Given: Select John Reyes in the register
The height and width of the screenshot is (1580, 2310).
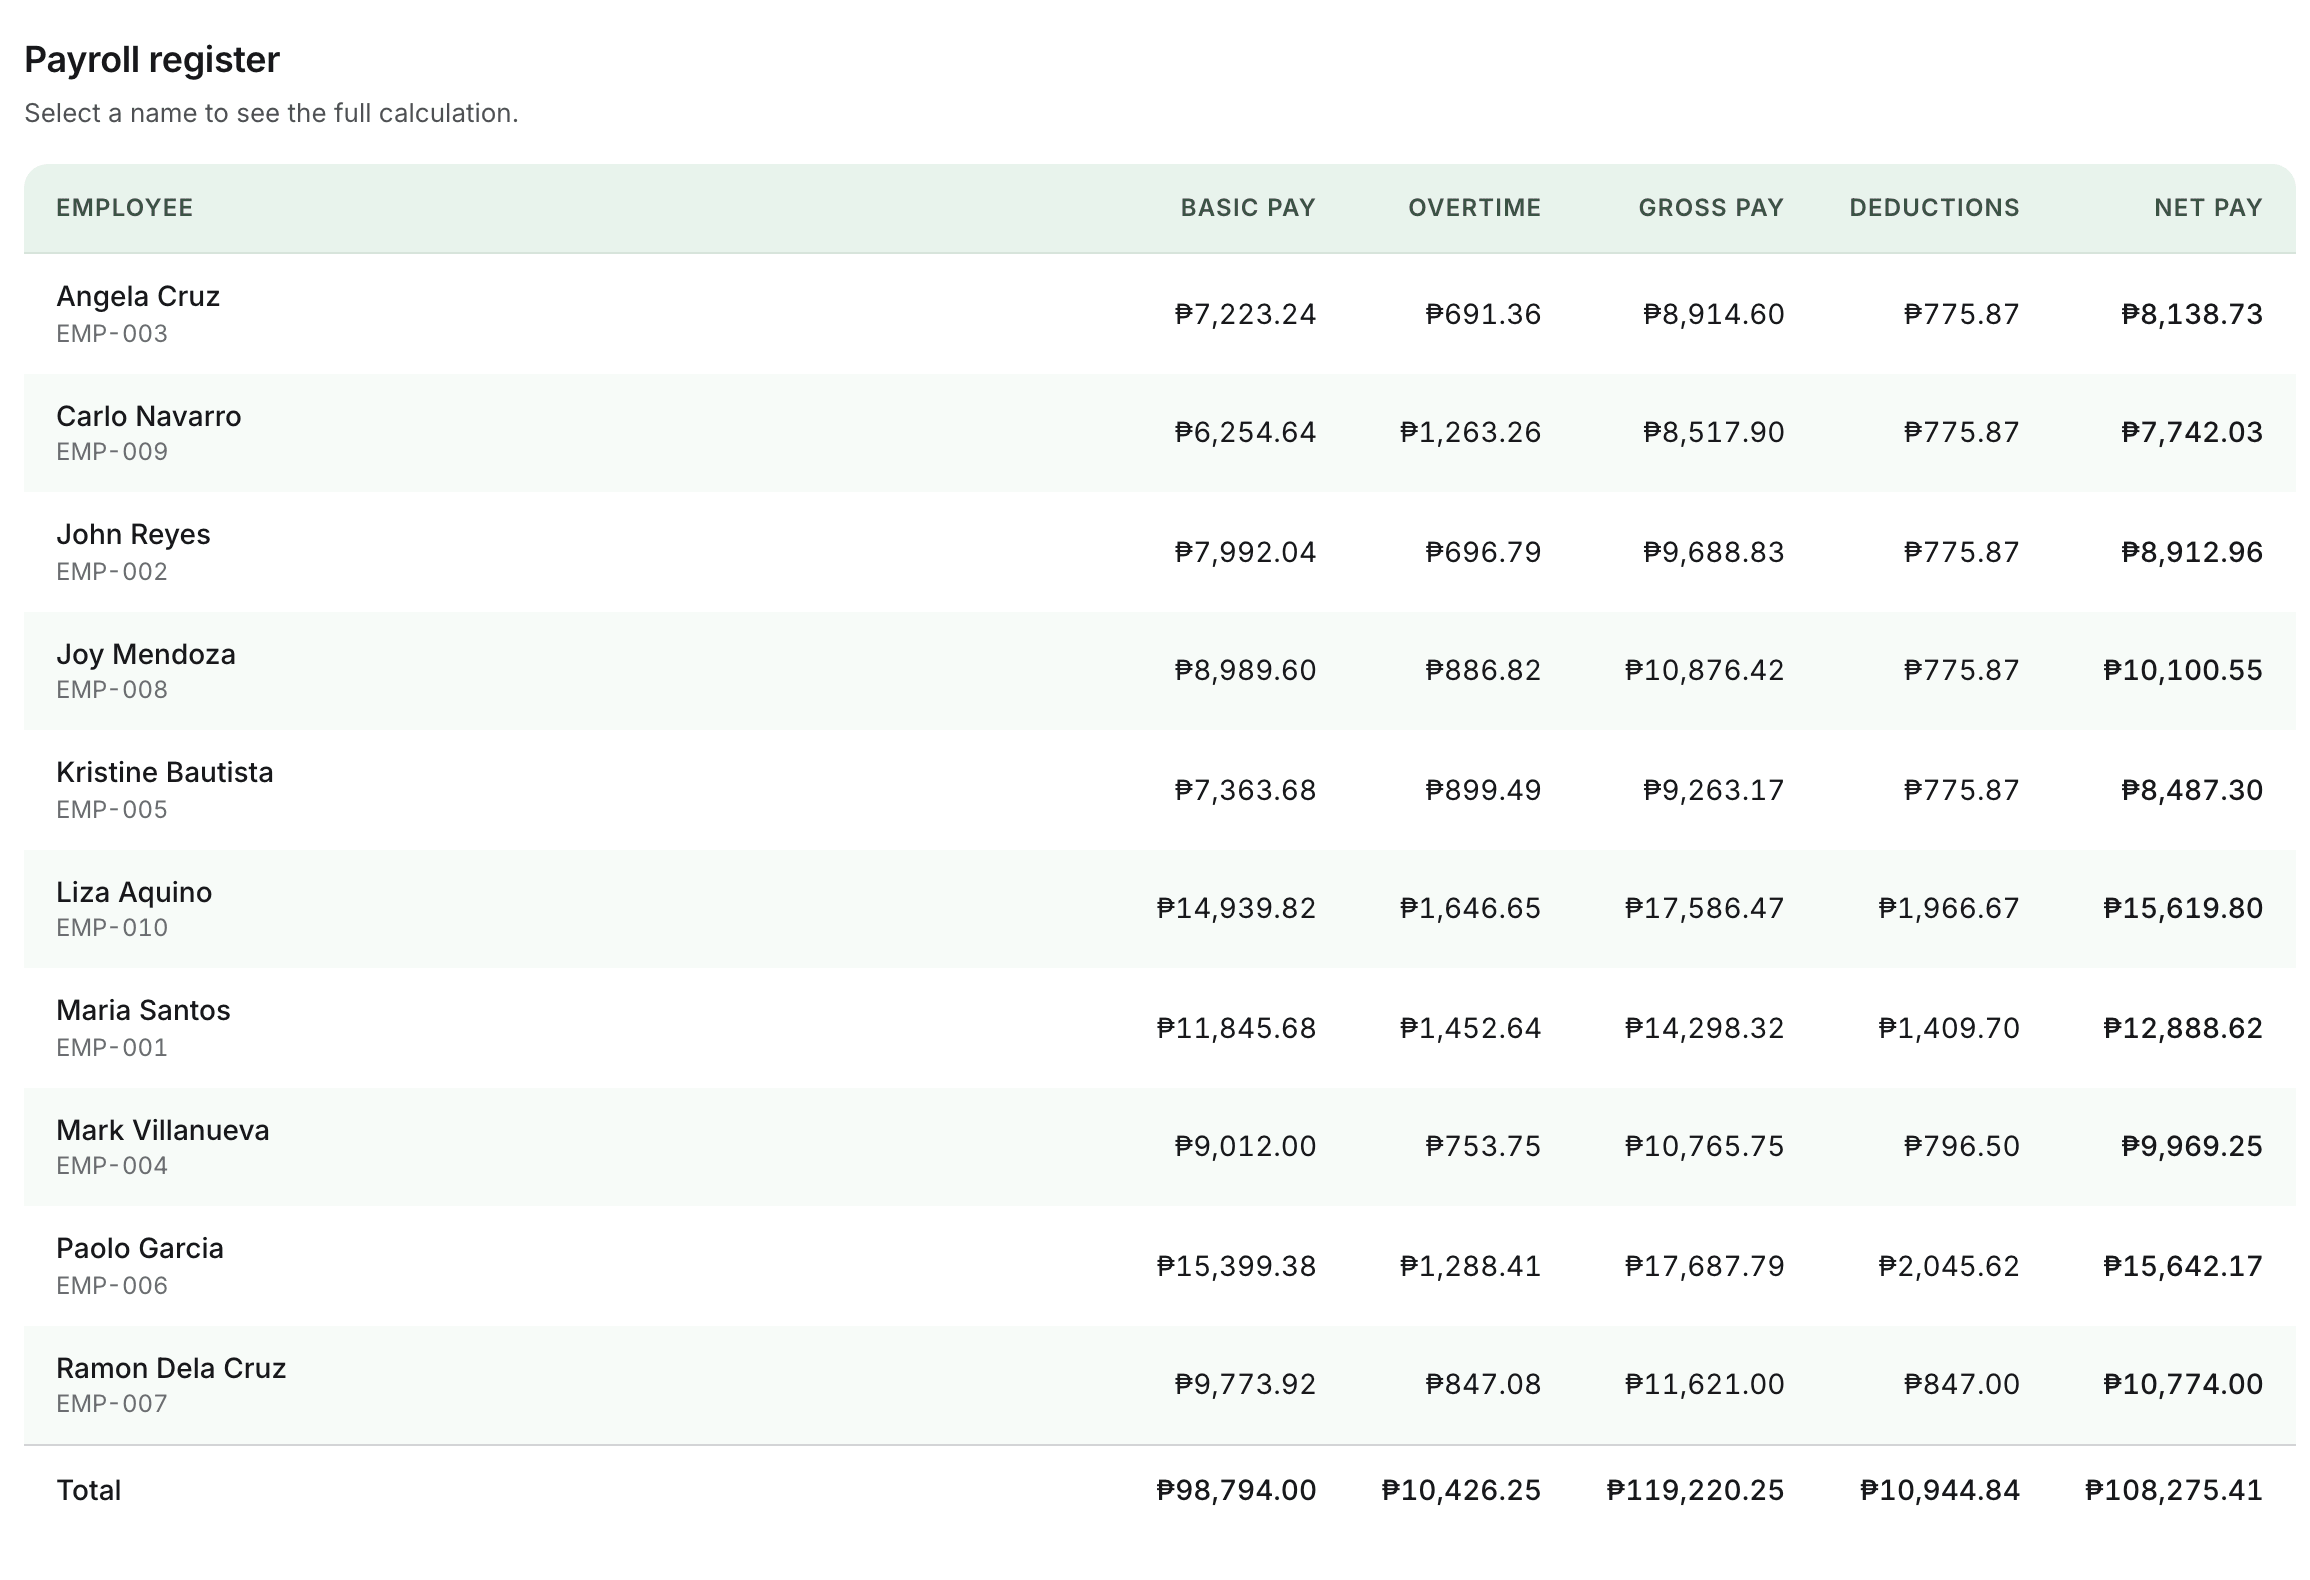Looking at the screenshot, I should (x=133, y=534).
